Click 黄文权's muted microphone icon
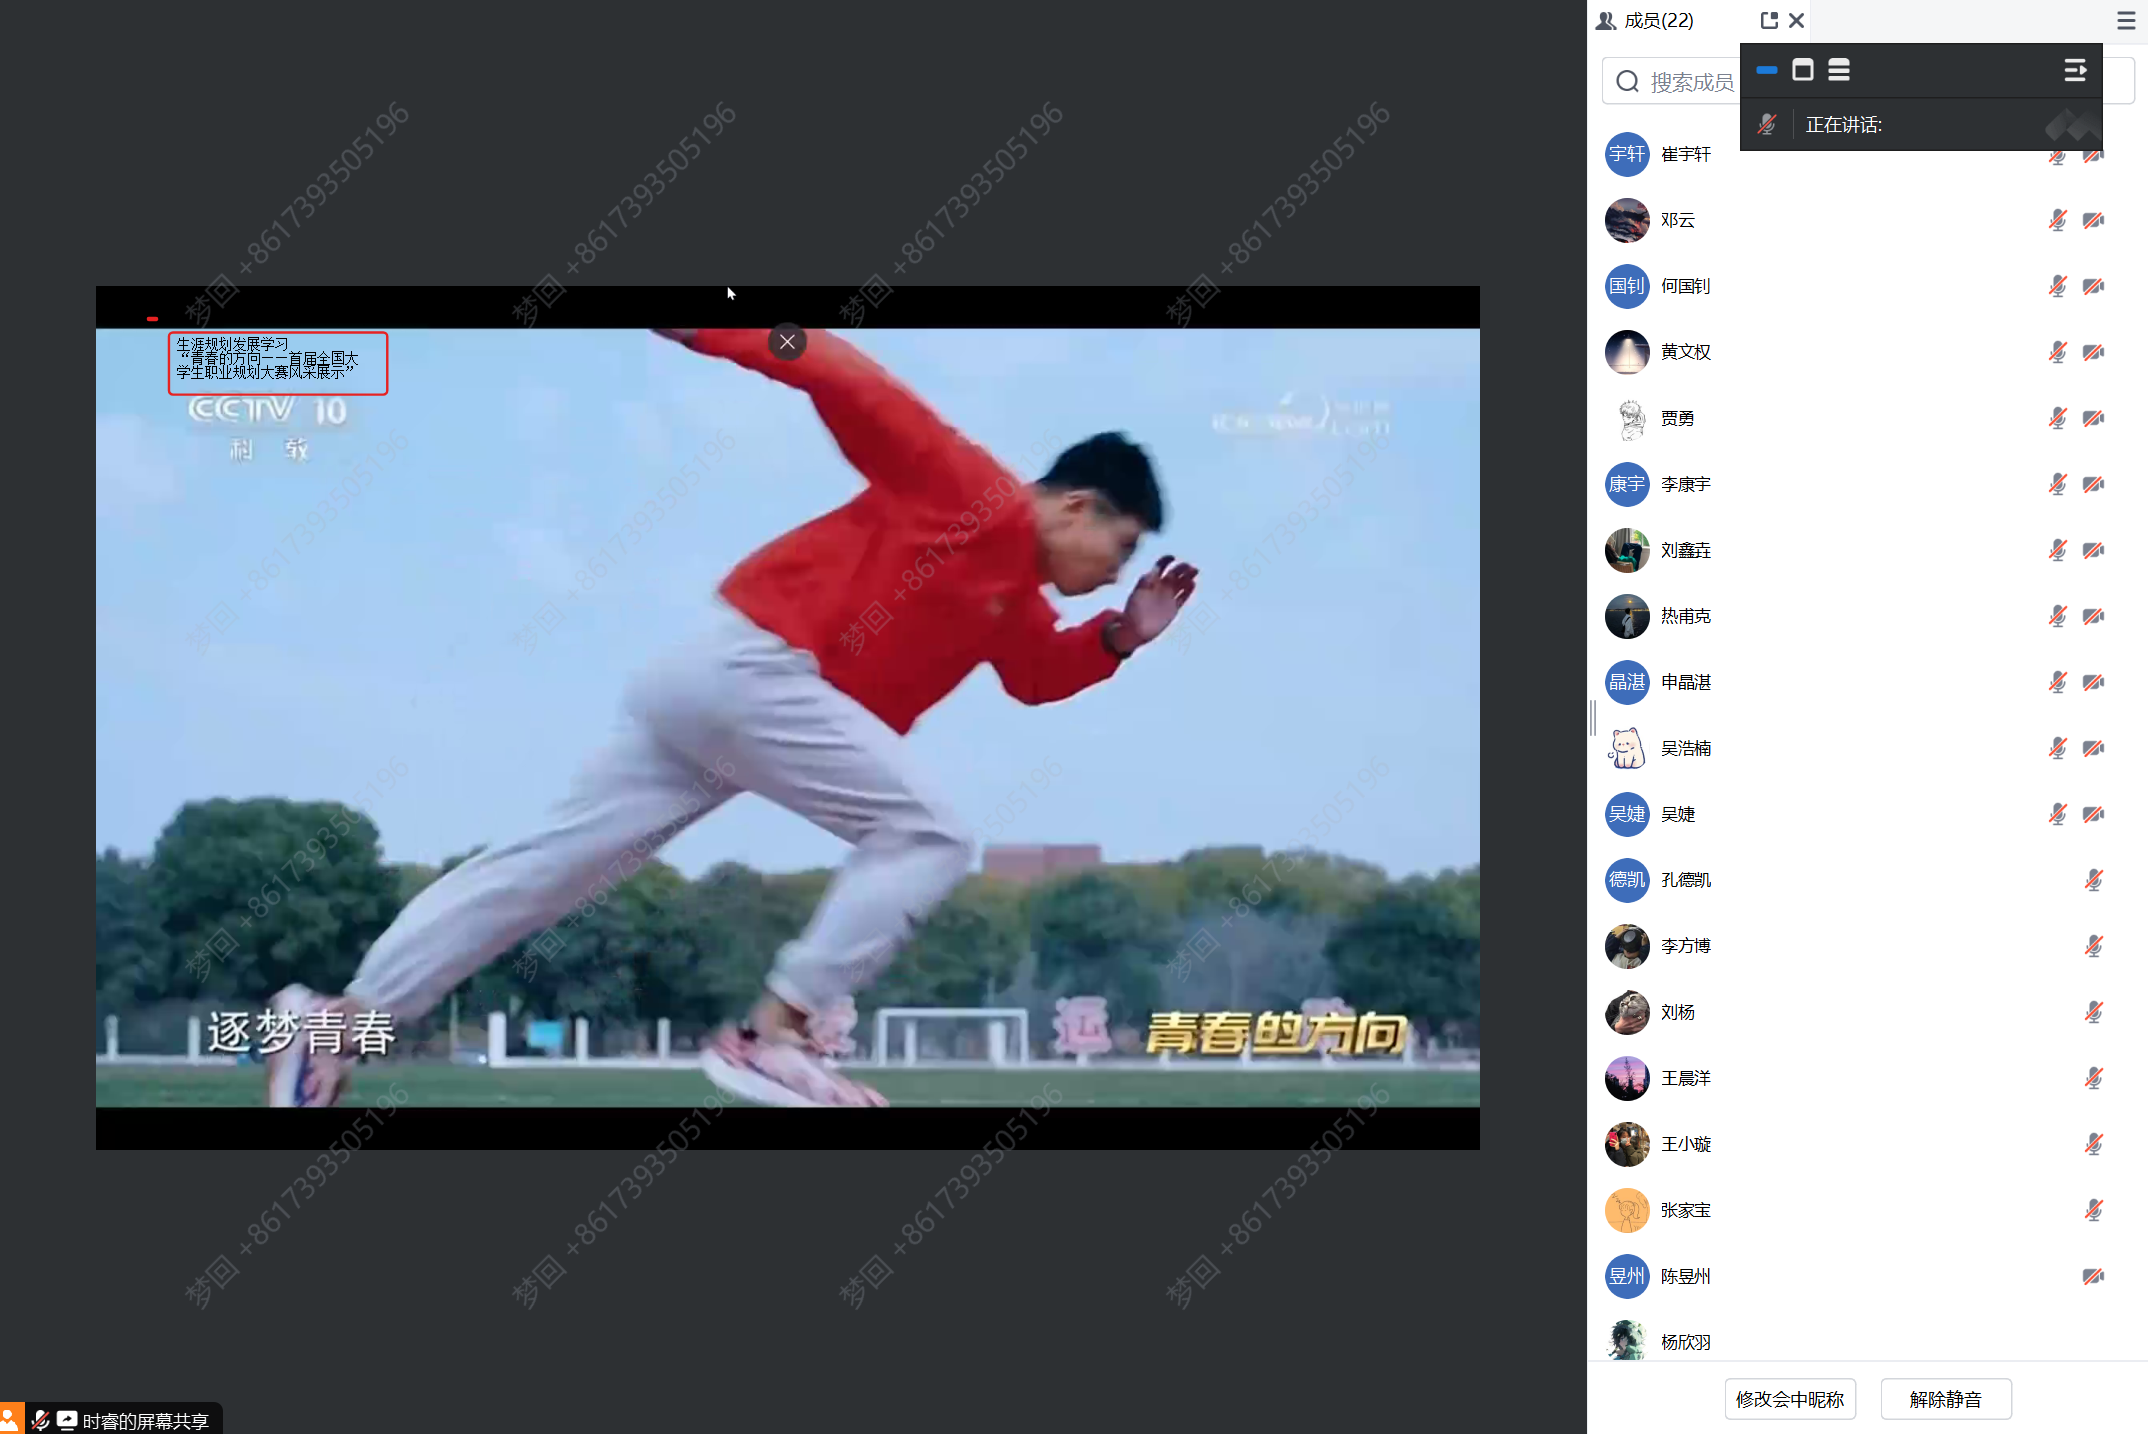Screen dimensions: 2148x1434 (2057, 352)
